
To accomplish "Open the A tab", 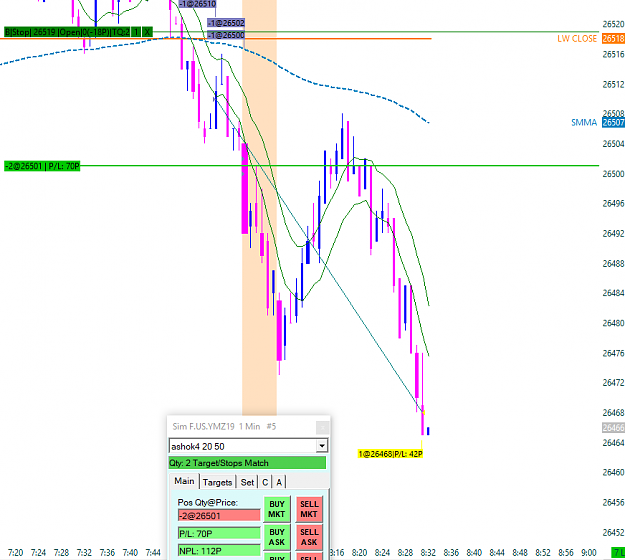I will (x=279, y=482).
